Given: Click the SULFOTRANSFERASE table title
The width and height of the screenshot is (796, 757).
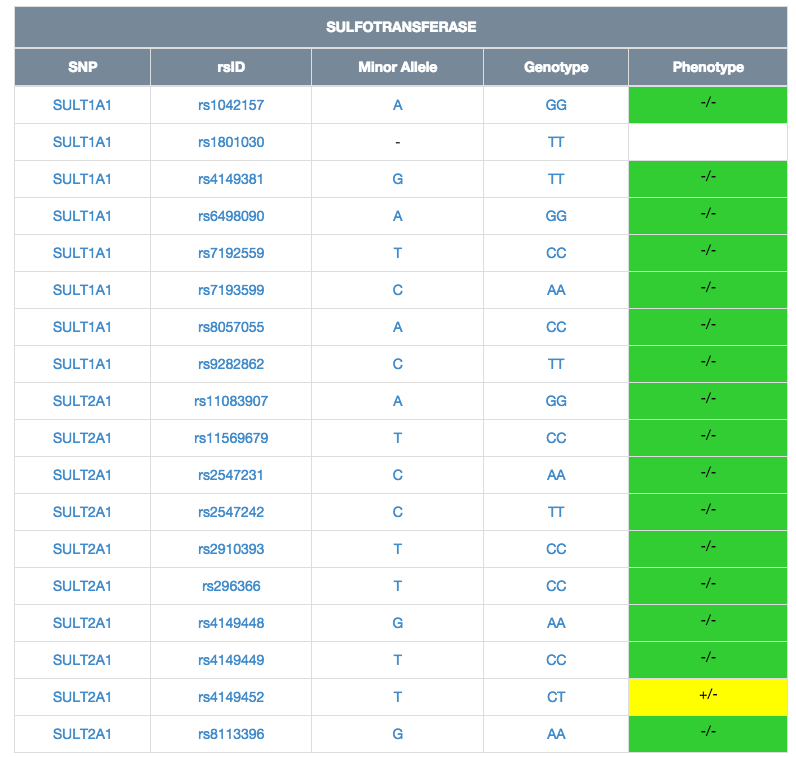Looking at the screenshot, I should point(401,27).
